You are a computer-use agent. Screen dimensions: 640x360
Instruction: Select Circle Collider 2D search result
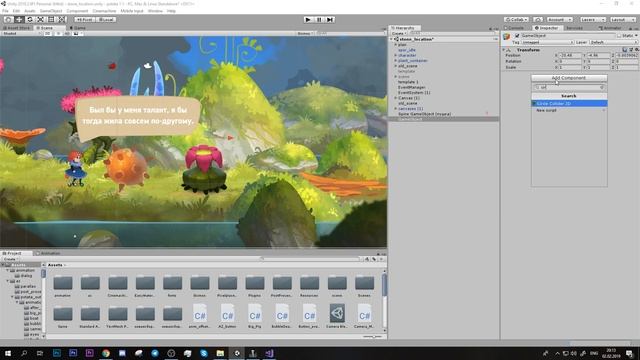click(x=569, y=104)
